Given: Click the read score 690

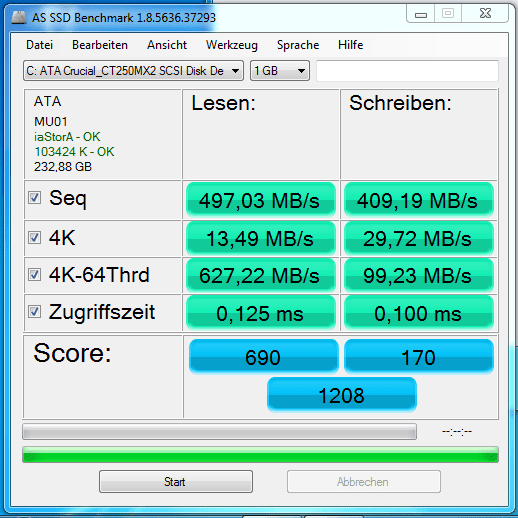Looking at the screenshot, I should [263, 356].
